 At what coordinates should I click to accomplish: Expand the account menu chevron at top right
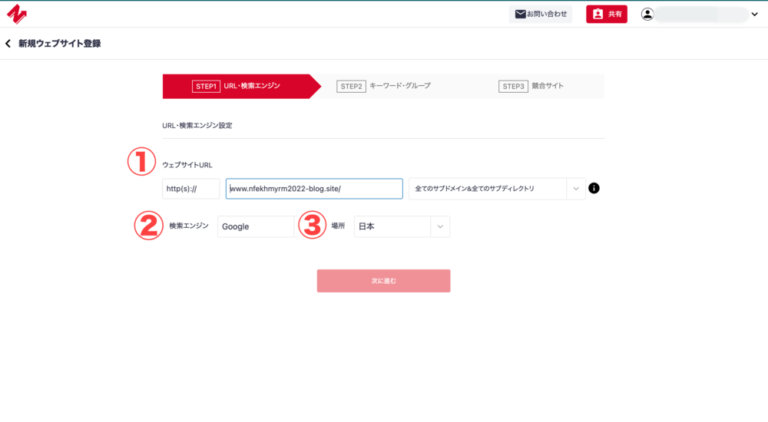[x=754, y=14]
